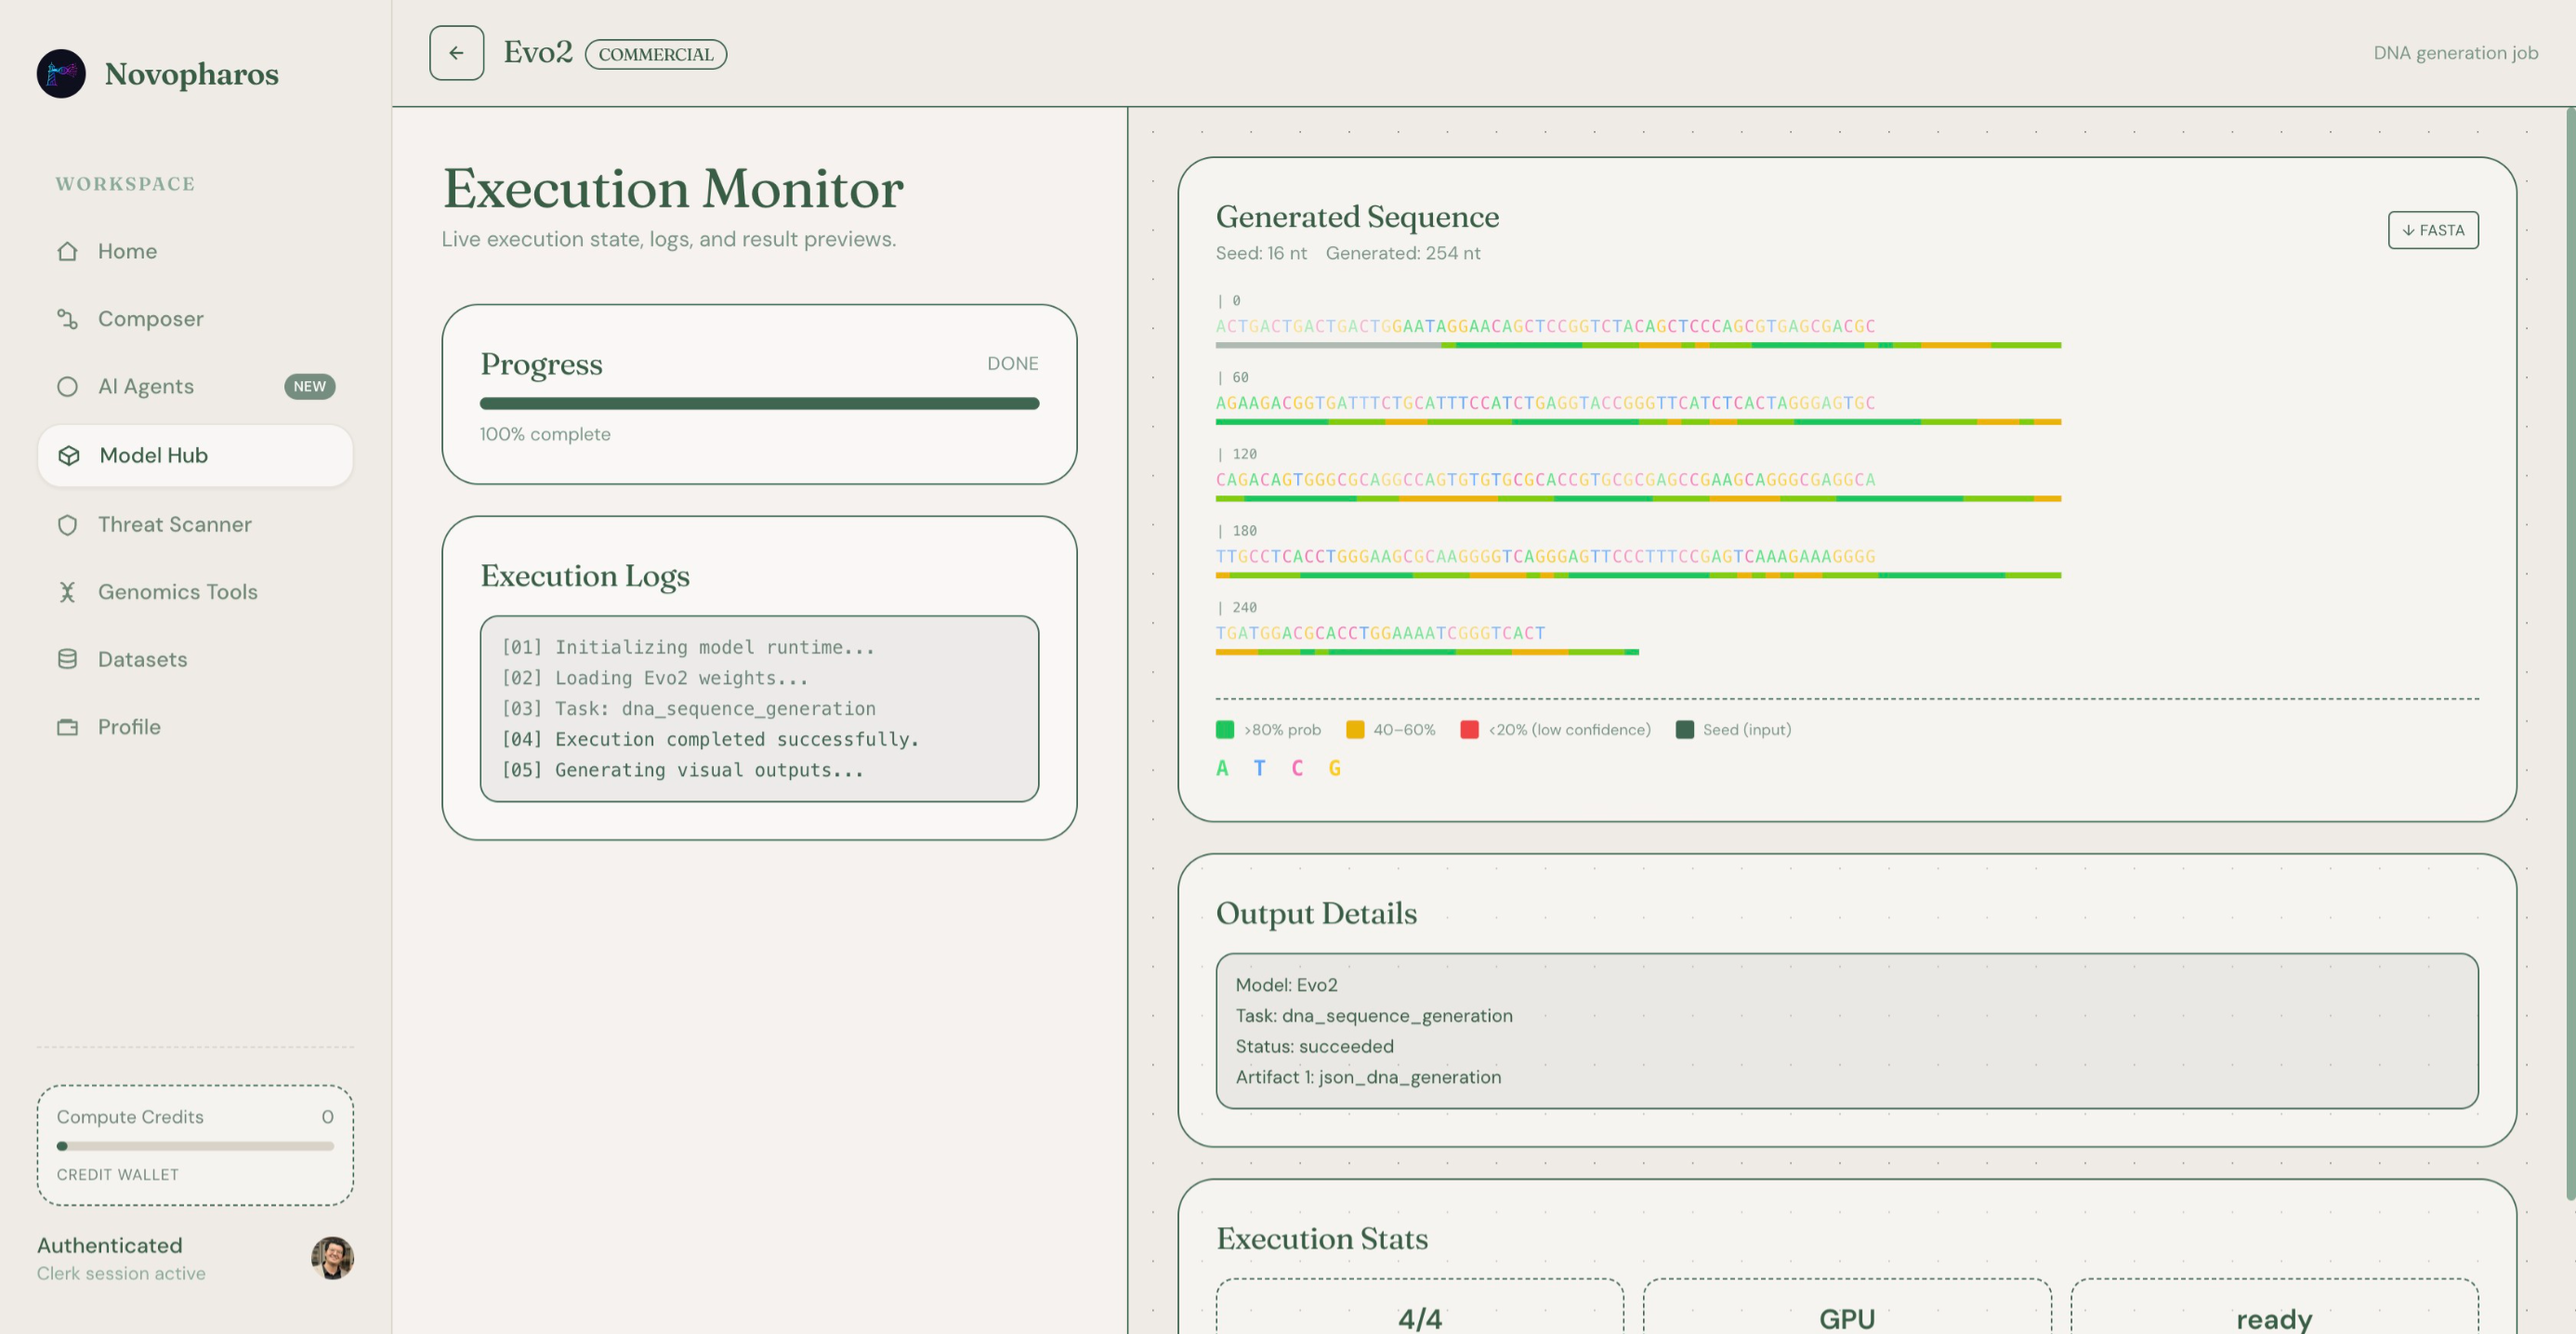Click the Profile icon in the sidebar
The image size is (2576, 1334).
[68, 727]
